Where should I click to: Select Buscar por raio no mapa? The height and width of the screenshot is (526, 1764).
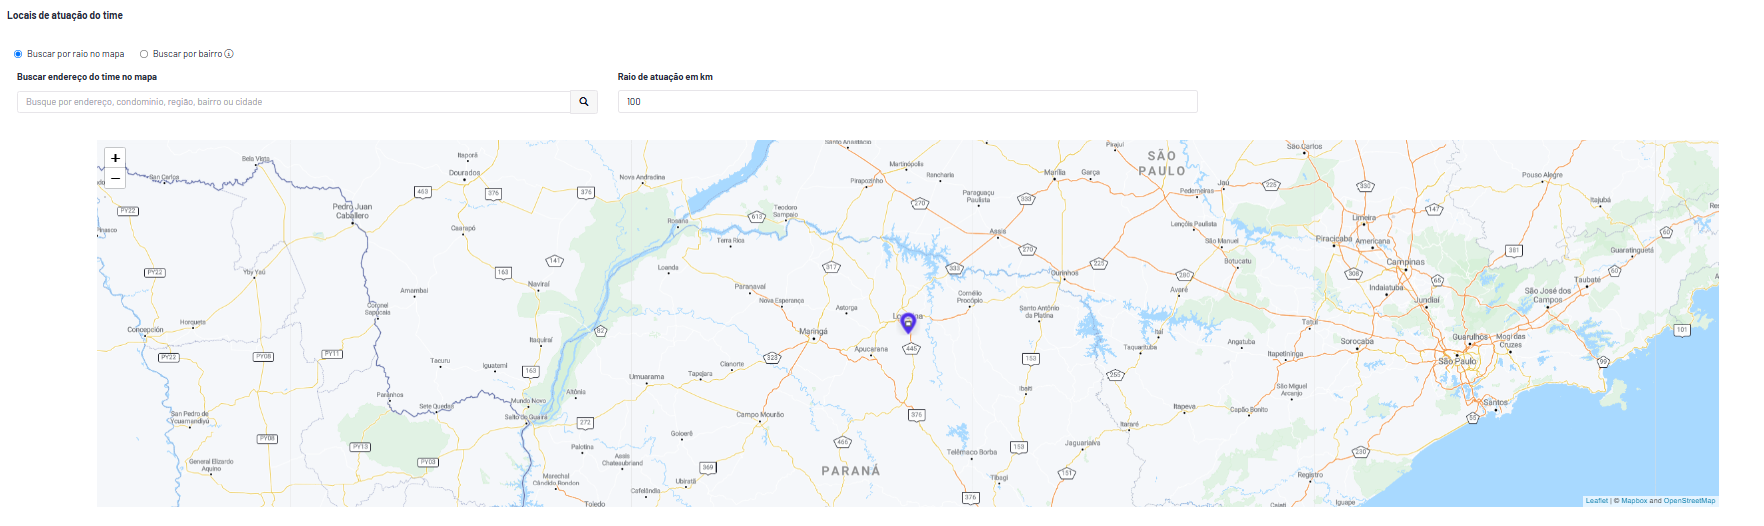coord(18,54)
